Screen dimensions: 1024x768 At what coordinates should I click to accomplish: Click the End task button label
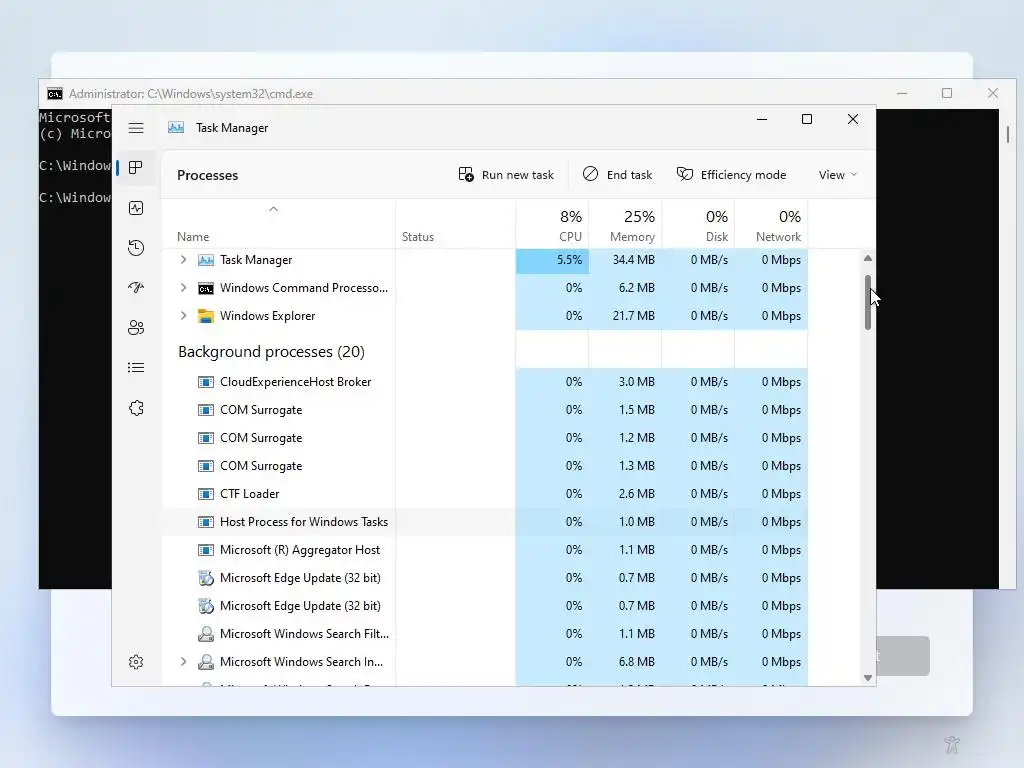[629, 175]
